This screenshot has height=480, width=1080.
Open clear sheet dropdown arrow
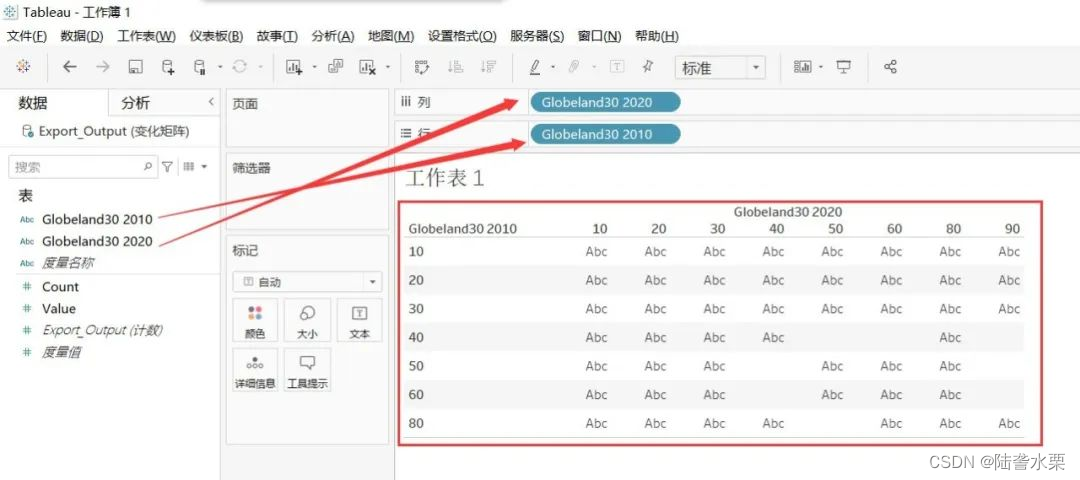coord(388,67)
